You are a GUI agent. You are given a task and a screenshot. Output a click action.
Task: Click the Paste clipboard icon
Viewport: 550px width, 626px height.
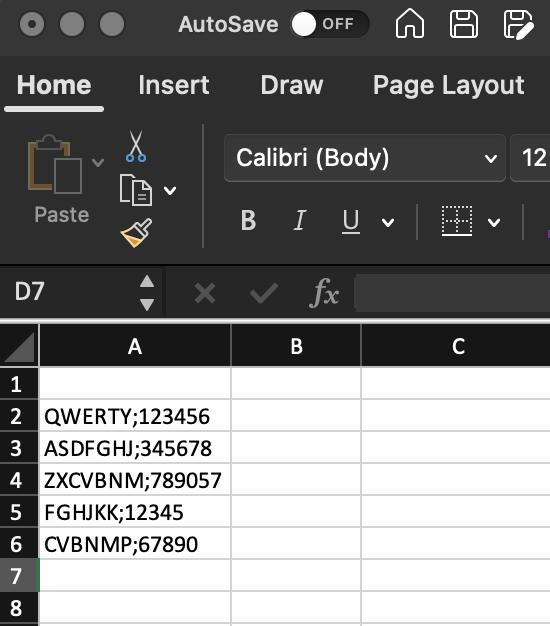point(55,164)
